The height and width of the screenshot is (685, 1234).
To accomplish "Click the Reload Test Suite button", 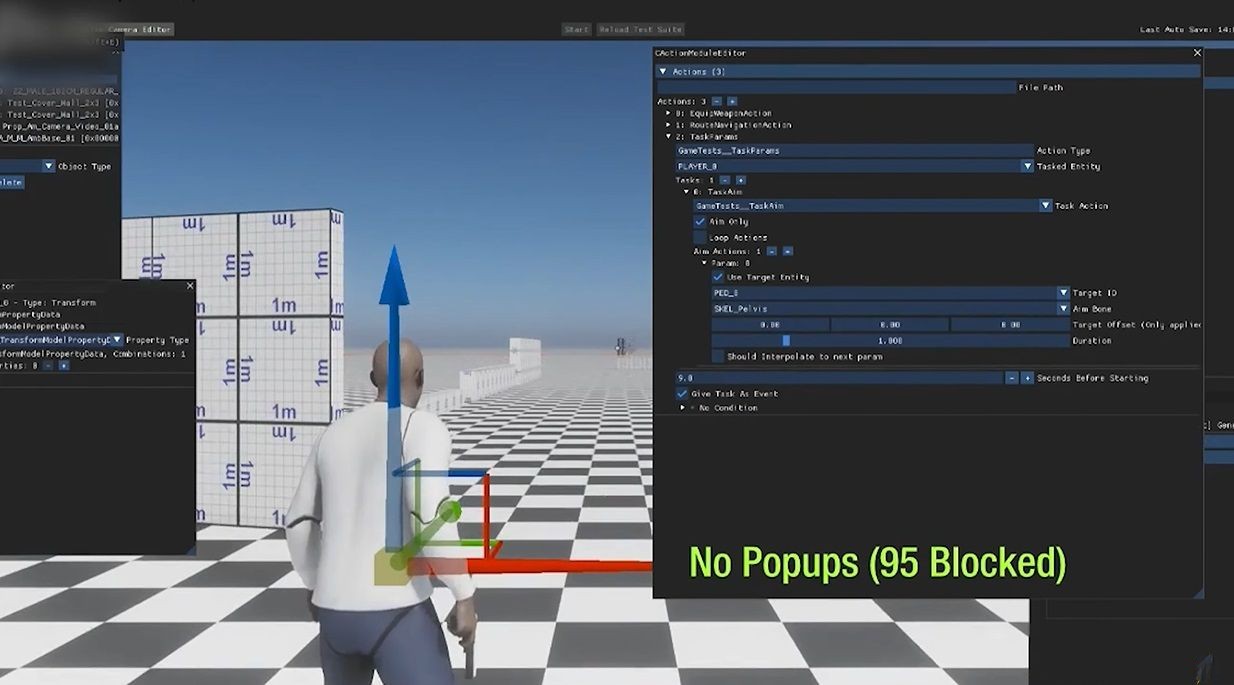I will coord(640,29).
